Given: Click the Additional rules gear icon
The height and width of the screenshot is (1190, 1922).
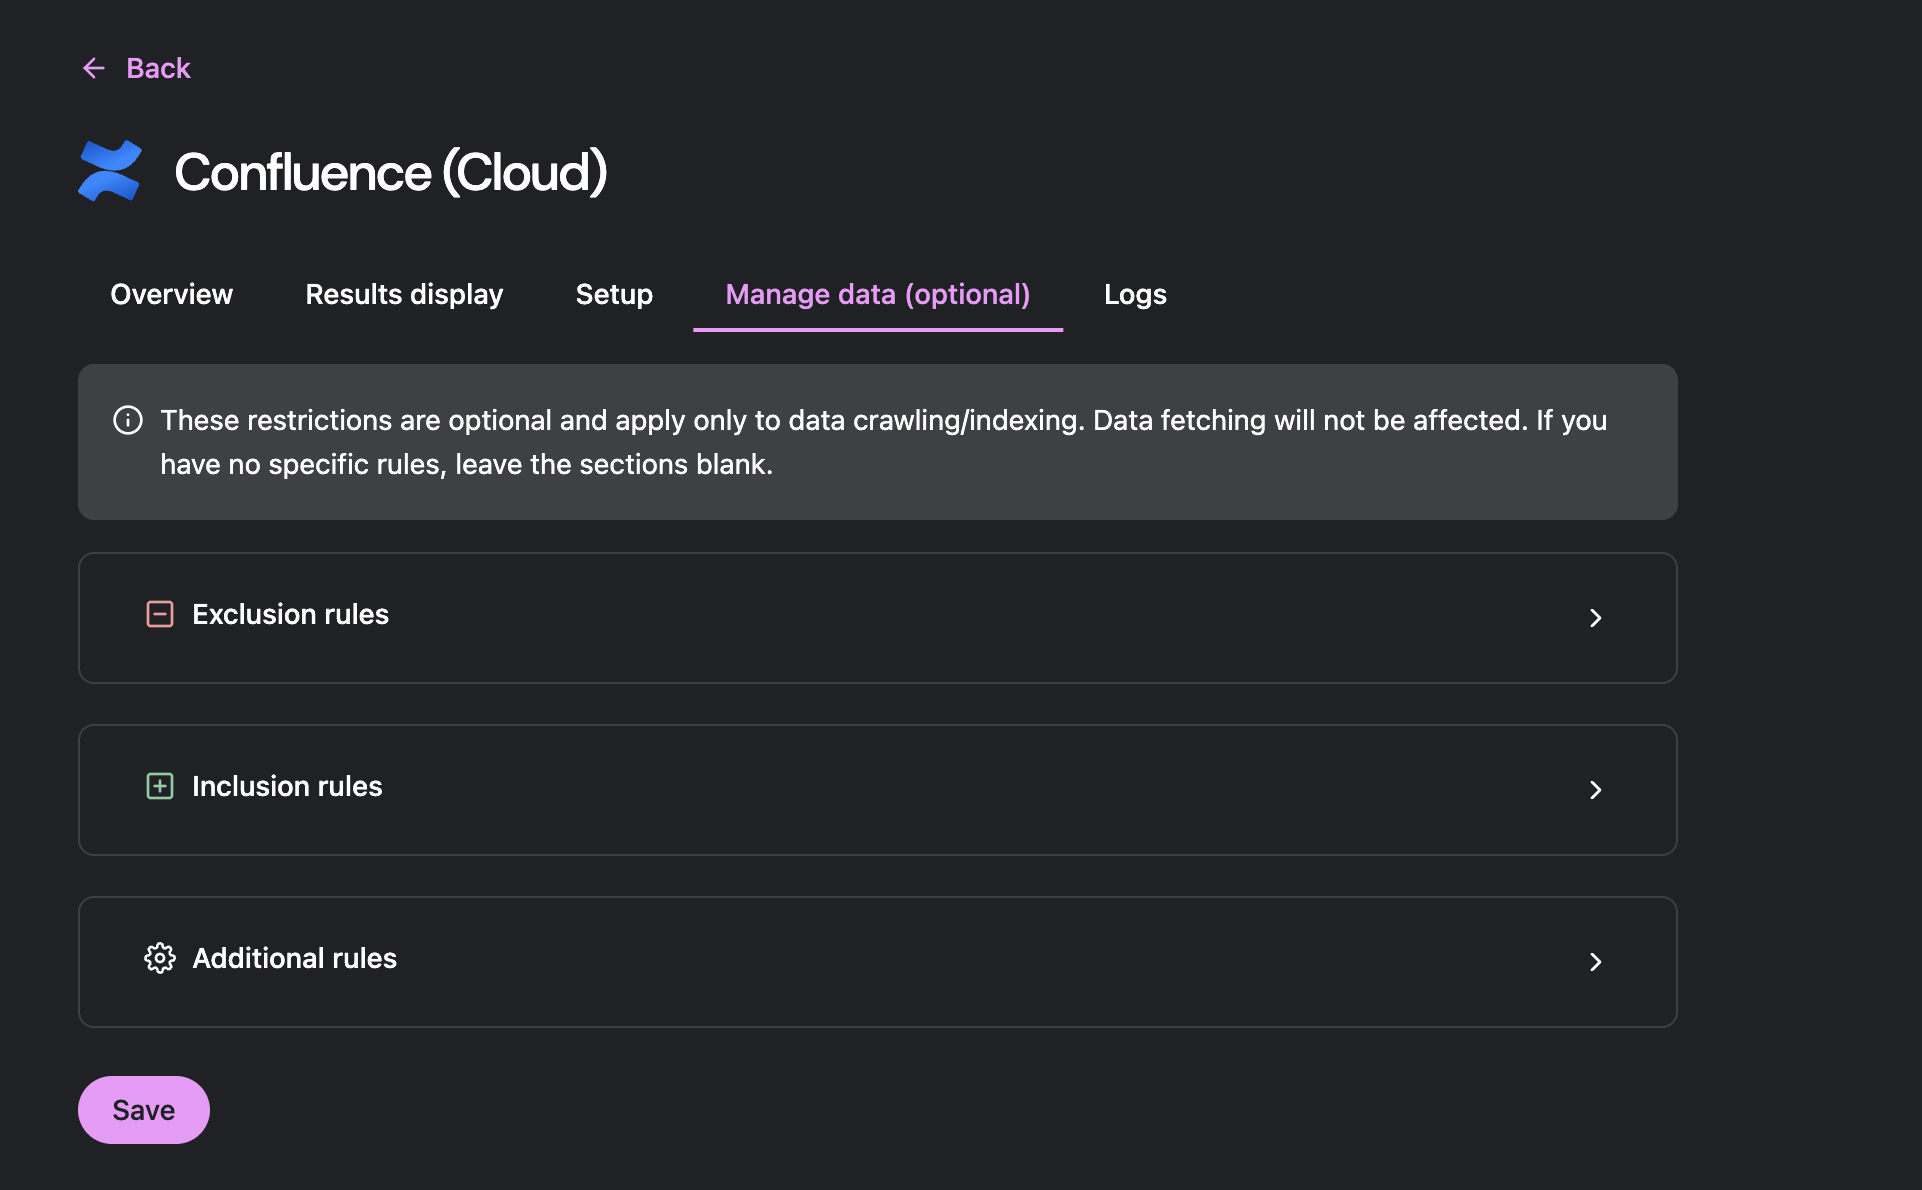Looking at the screenshot, I should click(x=160, y=958).
